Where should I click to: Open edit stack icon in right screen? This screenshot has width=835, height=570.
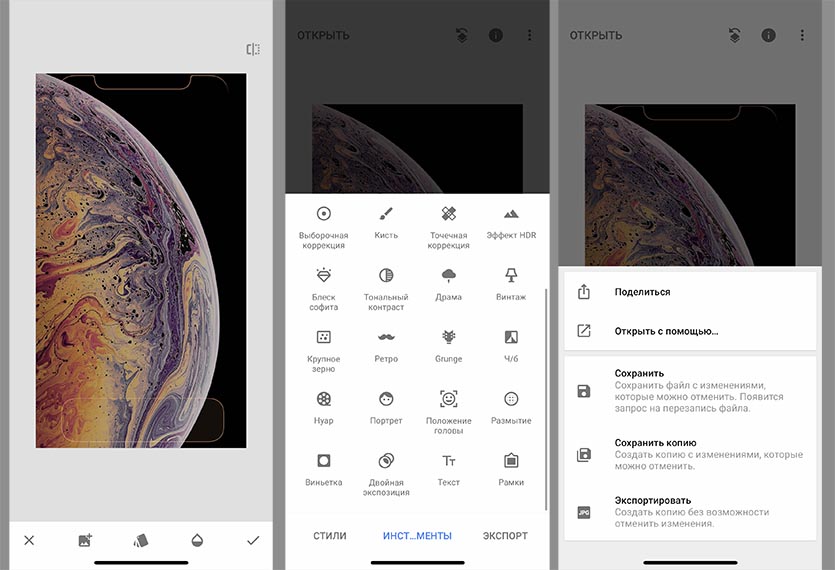[734, 35]
